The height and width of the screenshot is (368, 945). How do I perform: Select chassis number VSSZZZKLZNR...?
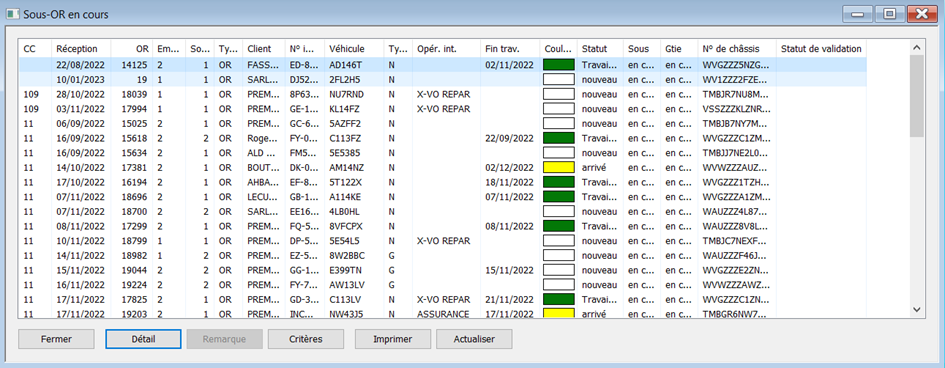(x=736, y=109)
